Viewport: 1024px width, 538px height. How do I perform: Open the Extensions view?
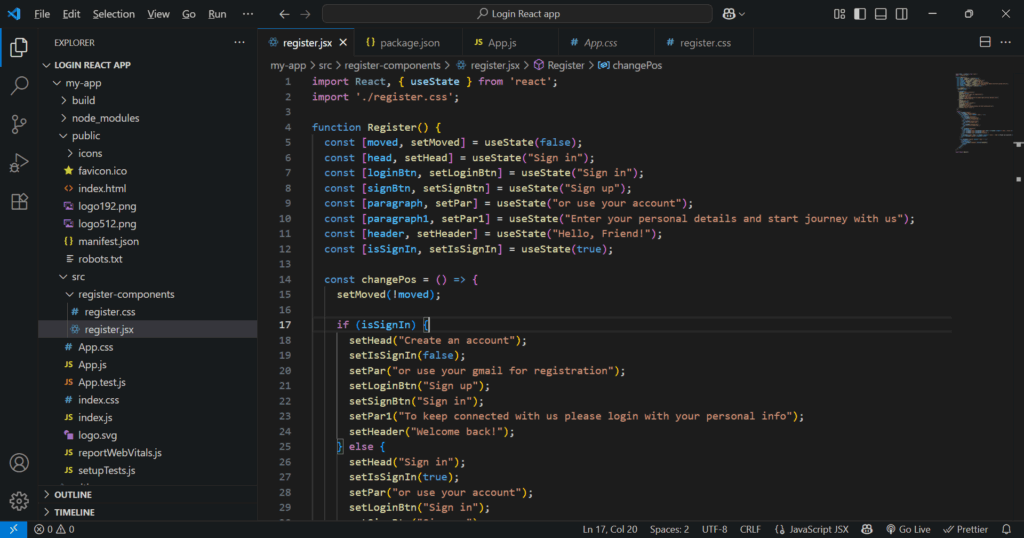(18, 201)
